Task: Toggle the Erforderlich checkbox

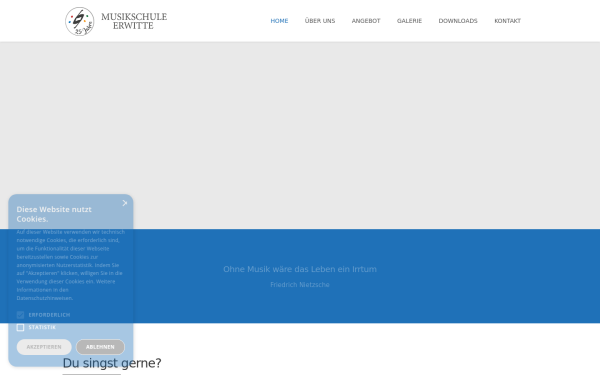Action: click(x=20, y=315)
